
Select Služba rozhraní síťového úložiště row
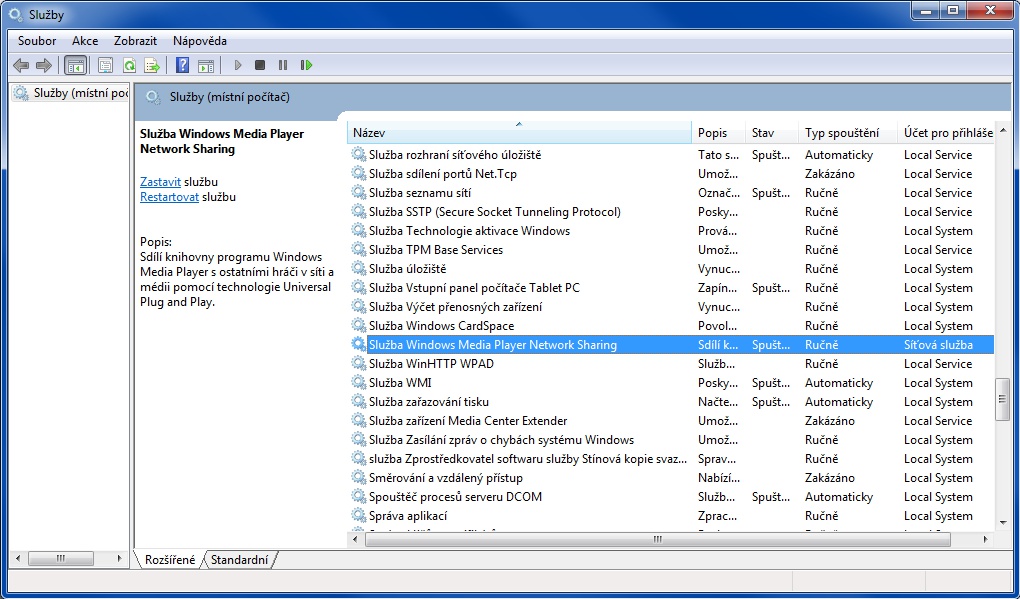671,154
